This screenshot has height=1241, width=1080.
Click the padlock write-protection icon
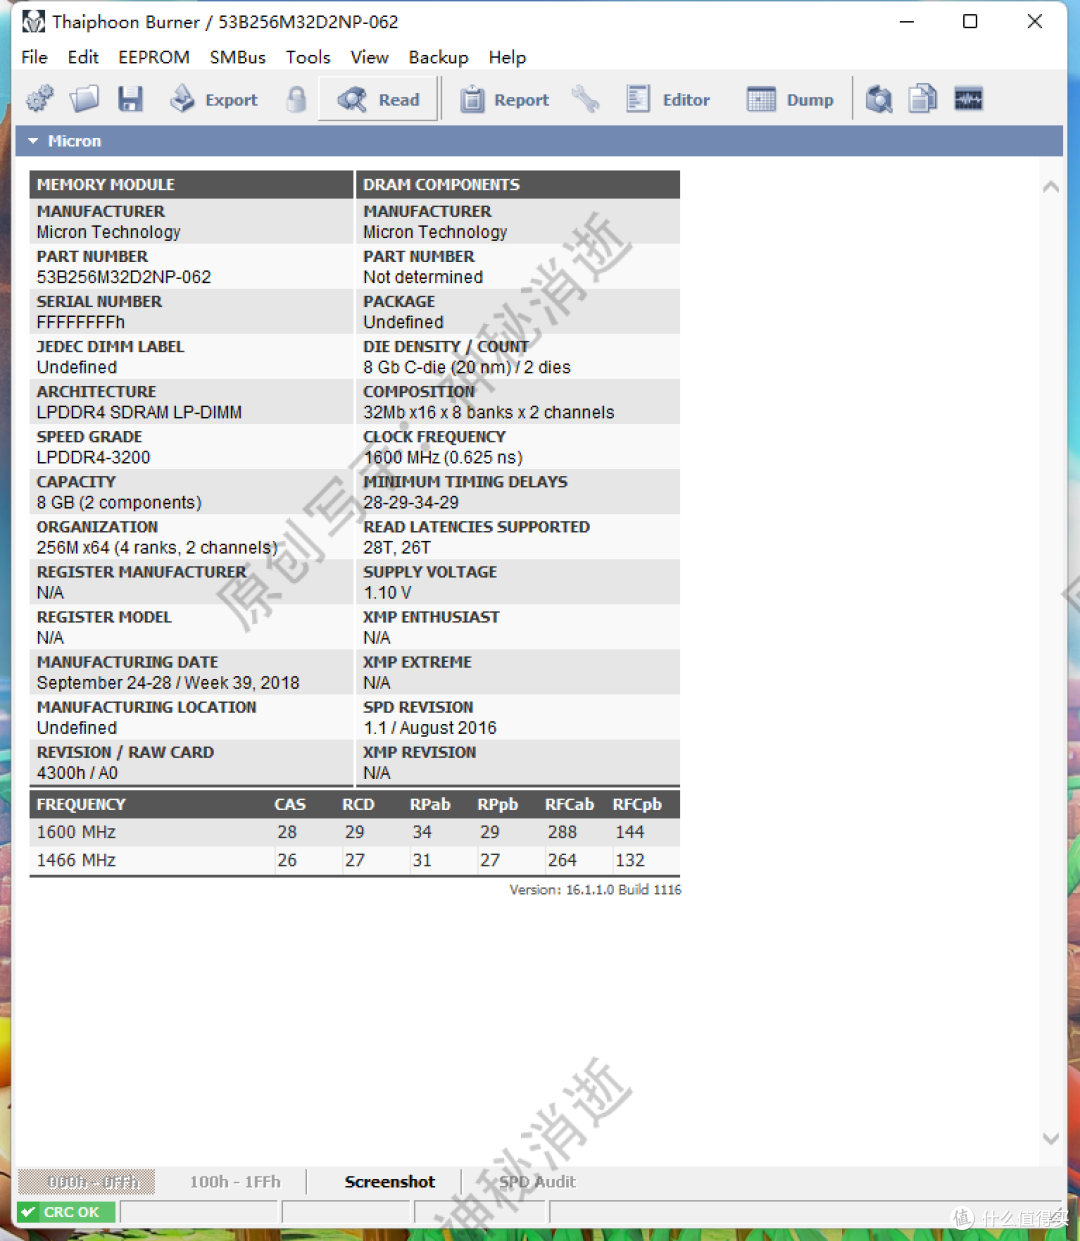click(x=296, y=99)
